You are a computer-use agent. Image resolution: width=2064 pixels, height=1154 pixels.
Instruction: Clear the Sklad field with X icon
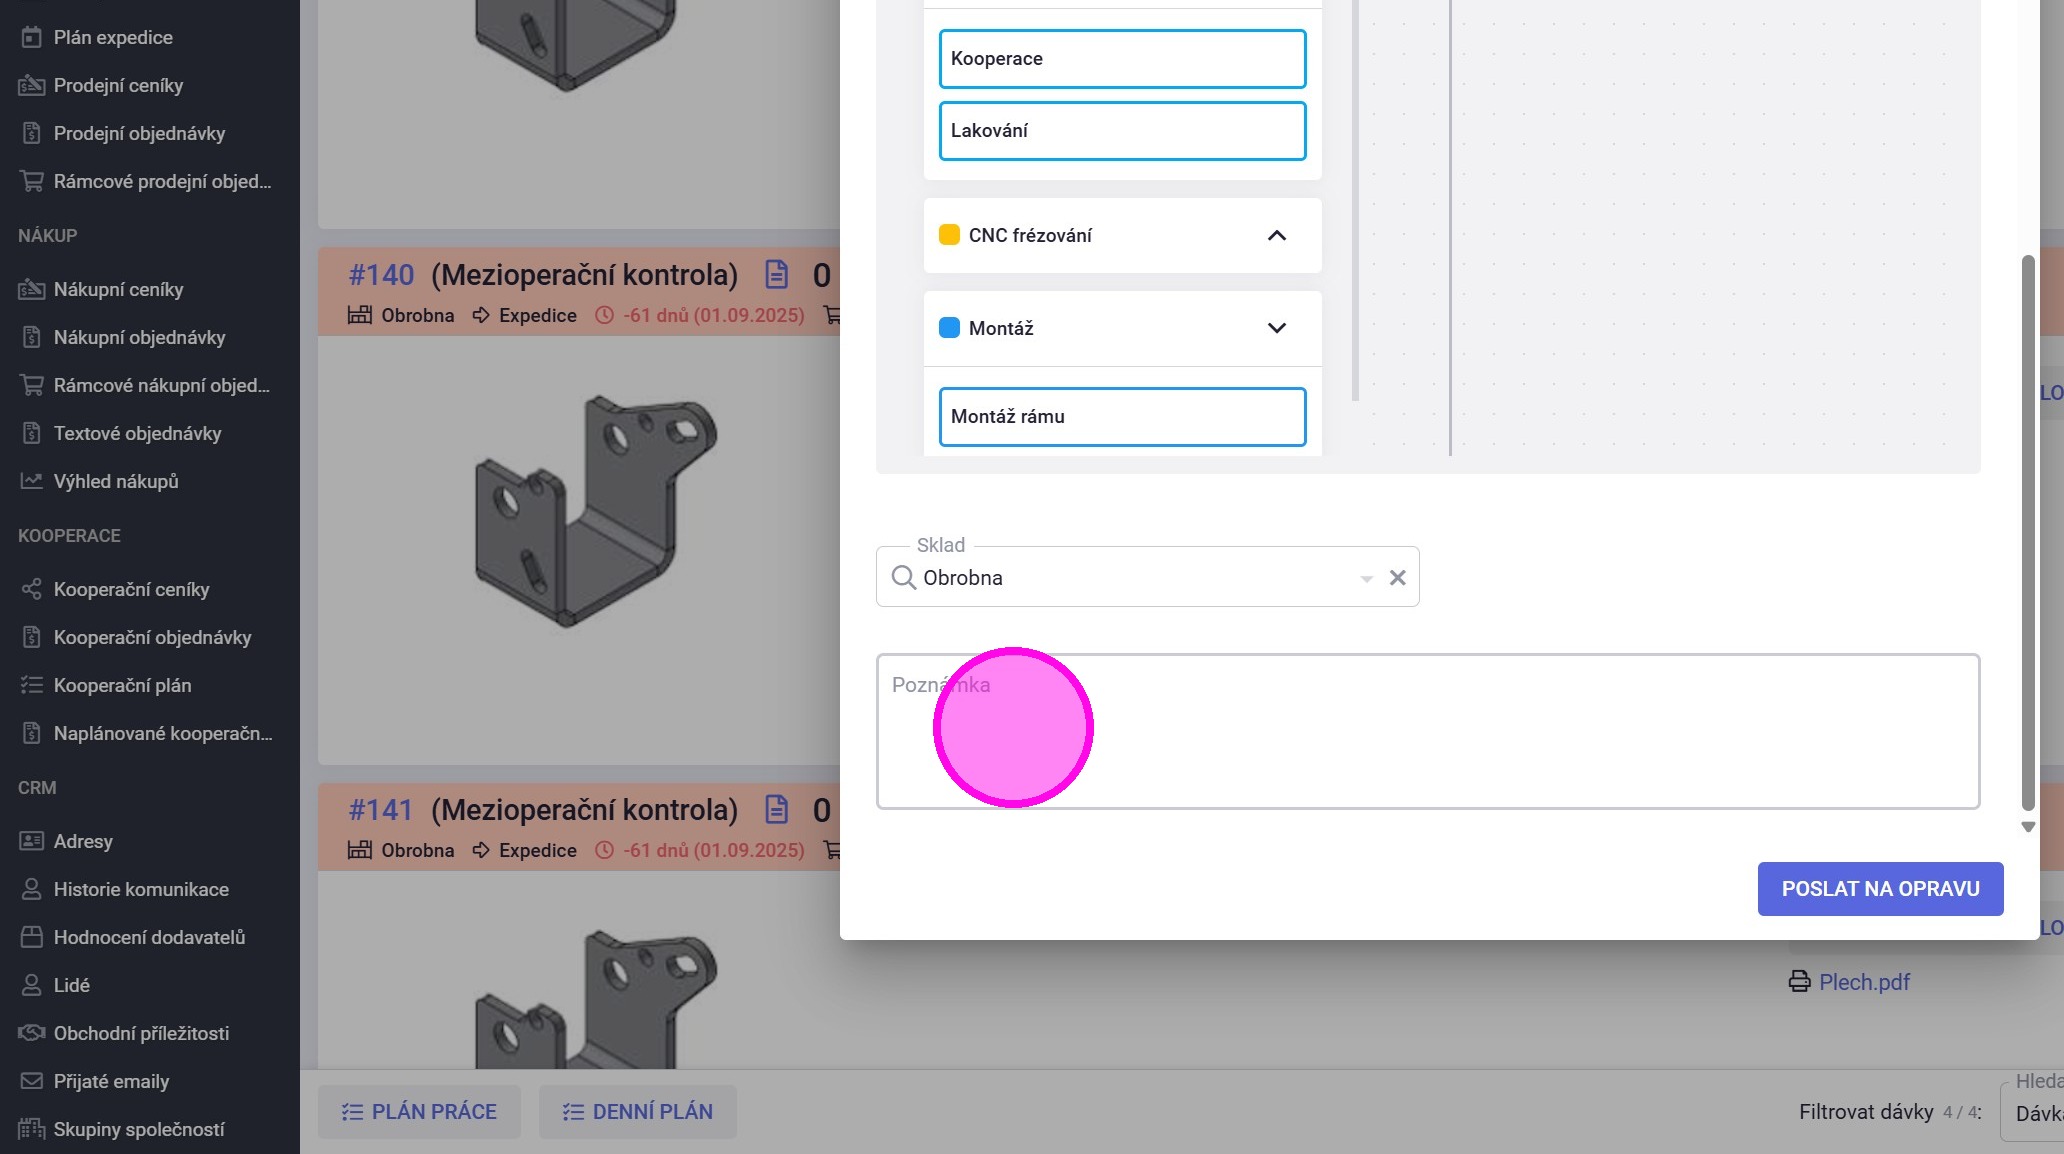1397,577
